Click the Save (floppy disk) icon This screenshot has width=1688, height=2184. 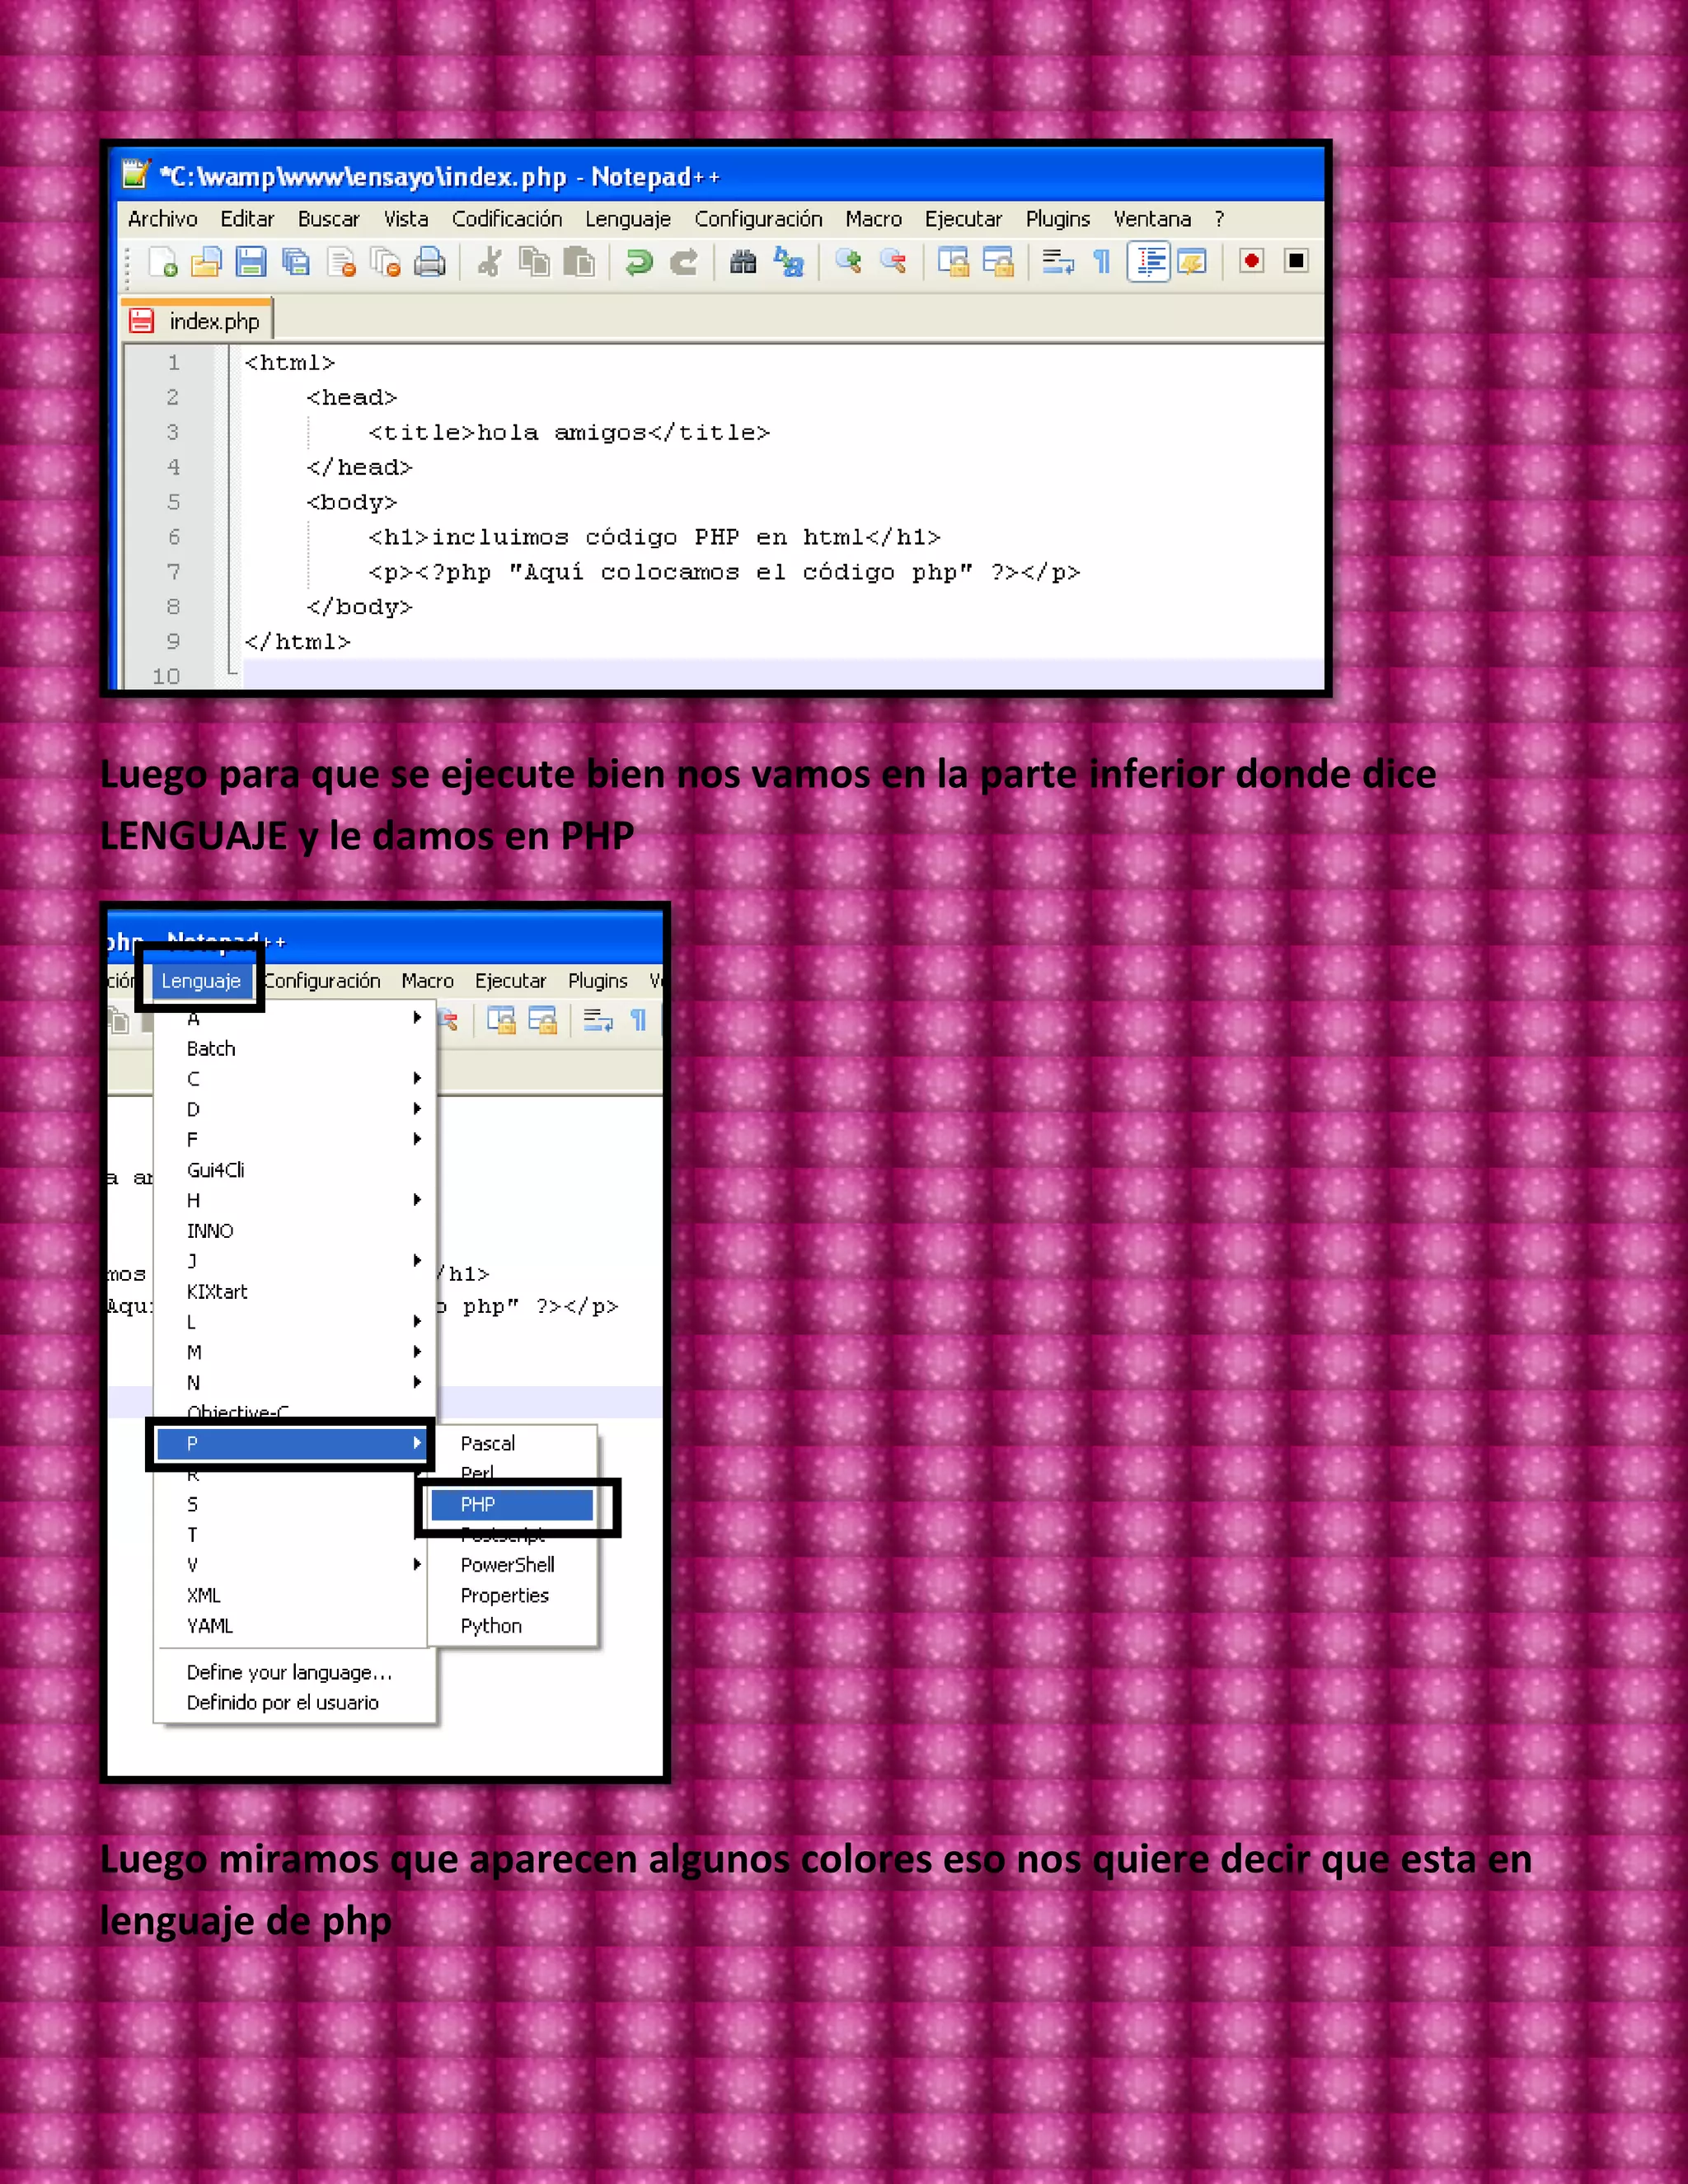[250, 263]
